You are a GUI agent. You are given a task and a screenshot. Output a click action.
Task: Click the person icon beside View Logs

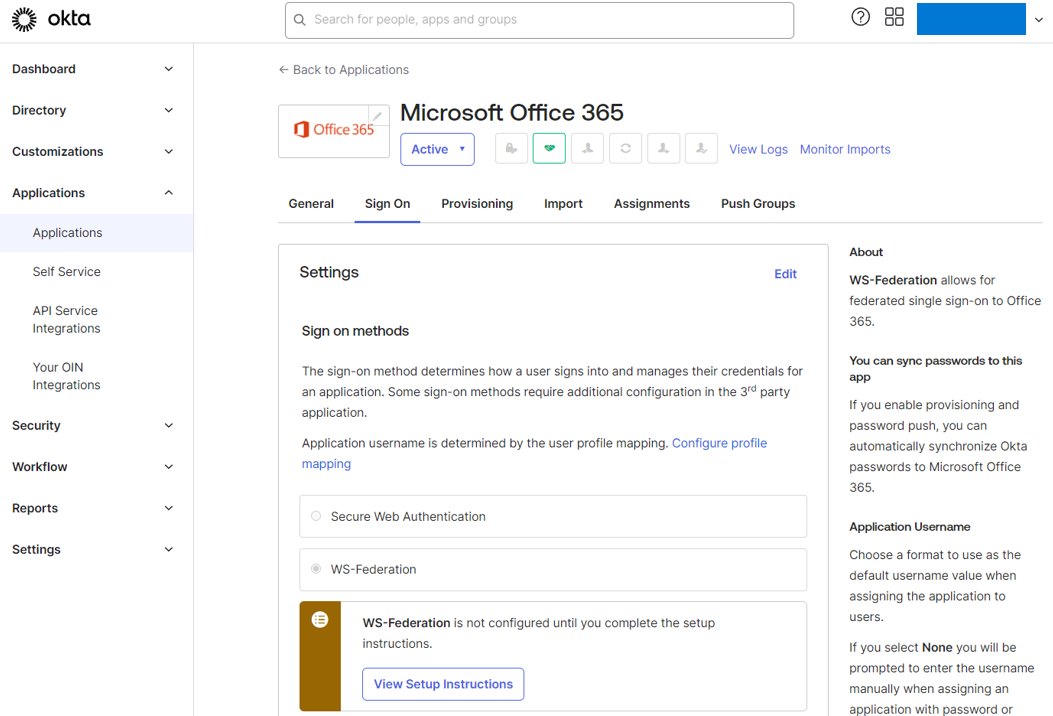tap(702, 148)
